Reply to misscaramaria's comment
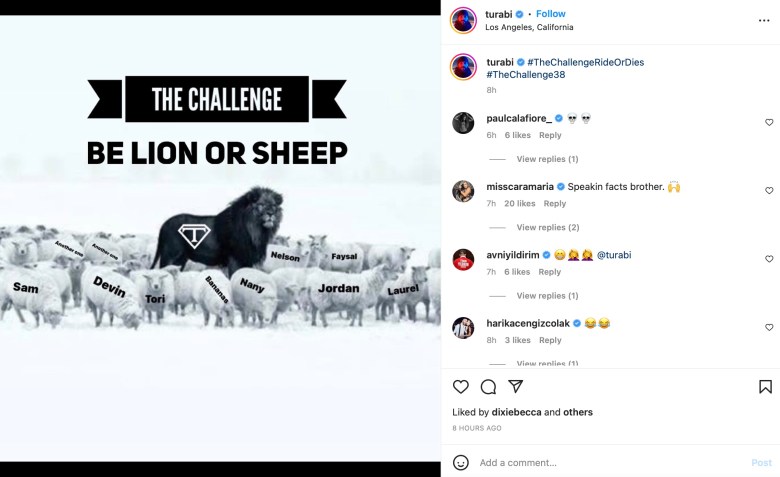Image resolution: width=780 pixels, height=477 pixels. point(555,203)
